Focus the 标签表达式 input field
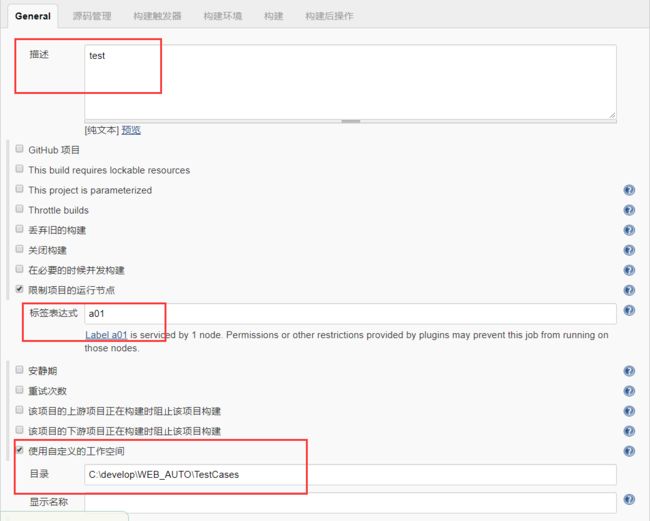This screenshot has width=650, height=521. tap(350, 314)
